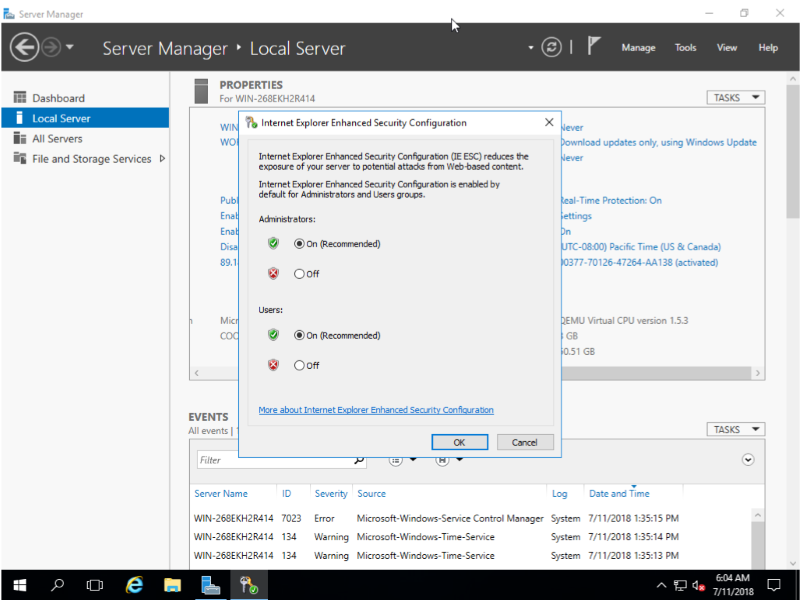Go back with the navigation back arrow
This screenshot has height=600, width=800.
click(24, 47)
